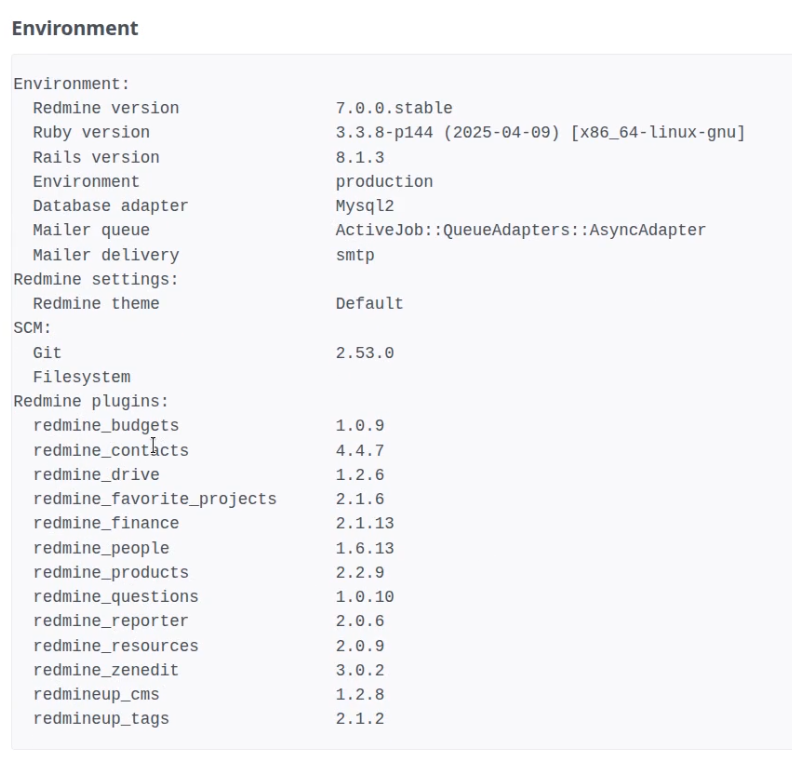
Task: Select redmine_resources version "2.0.9"
Action: [360, 646]
